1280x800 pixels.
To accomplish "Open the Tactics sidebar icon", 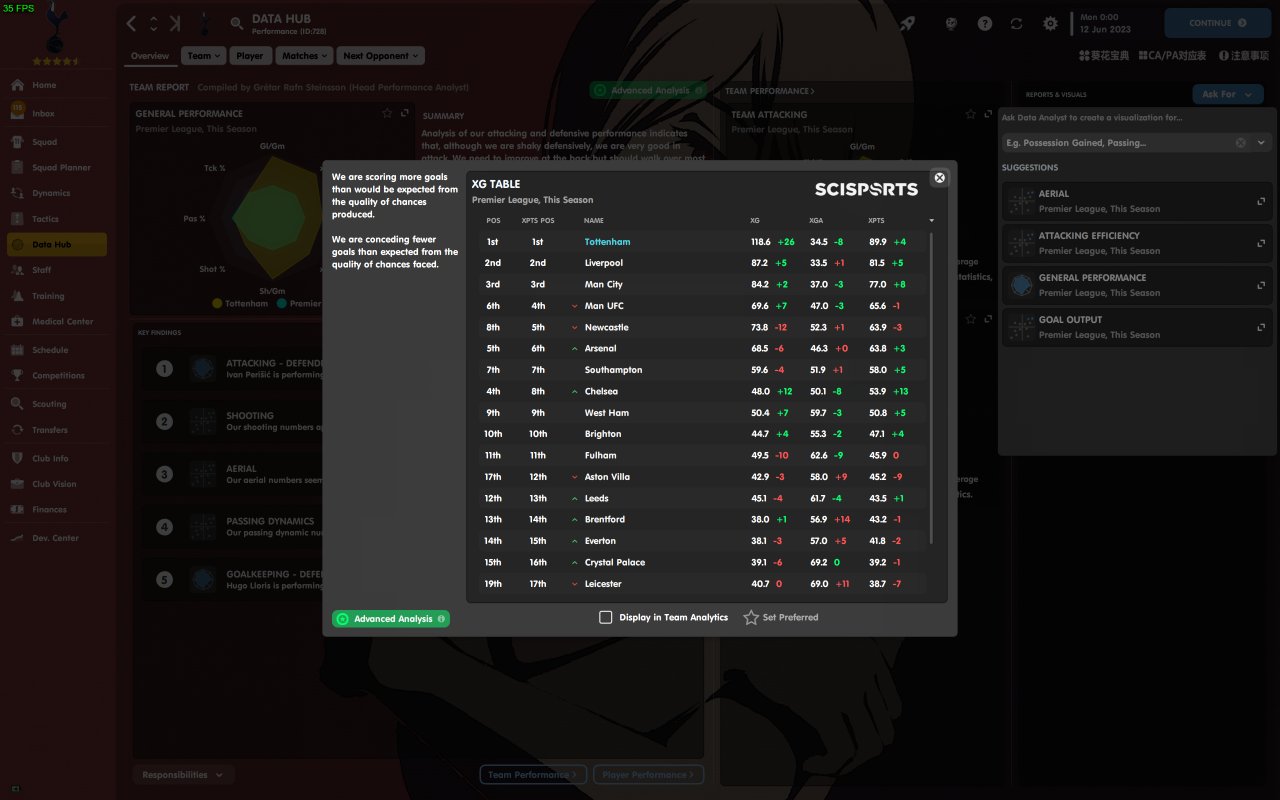I will coord(17,219).
